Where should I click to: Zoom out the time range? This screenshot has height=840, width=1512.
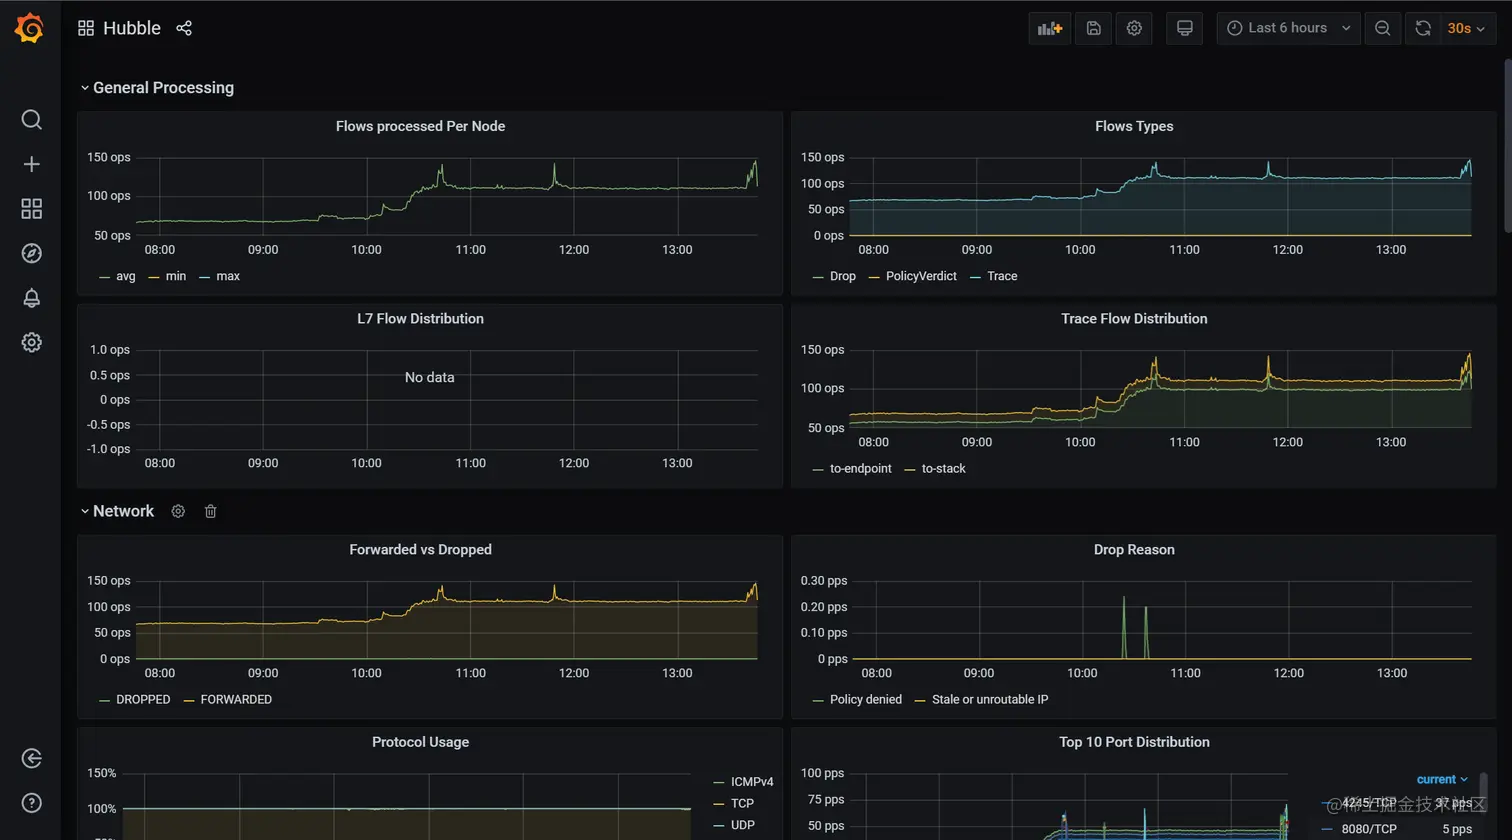(1382, 28)
